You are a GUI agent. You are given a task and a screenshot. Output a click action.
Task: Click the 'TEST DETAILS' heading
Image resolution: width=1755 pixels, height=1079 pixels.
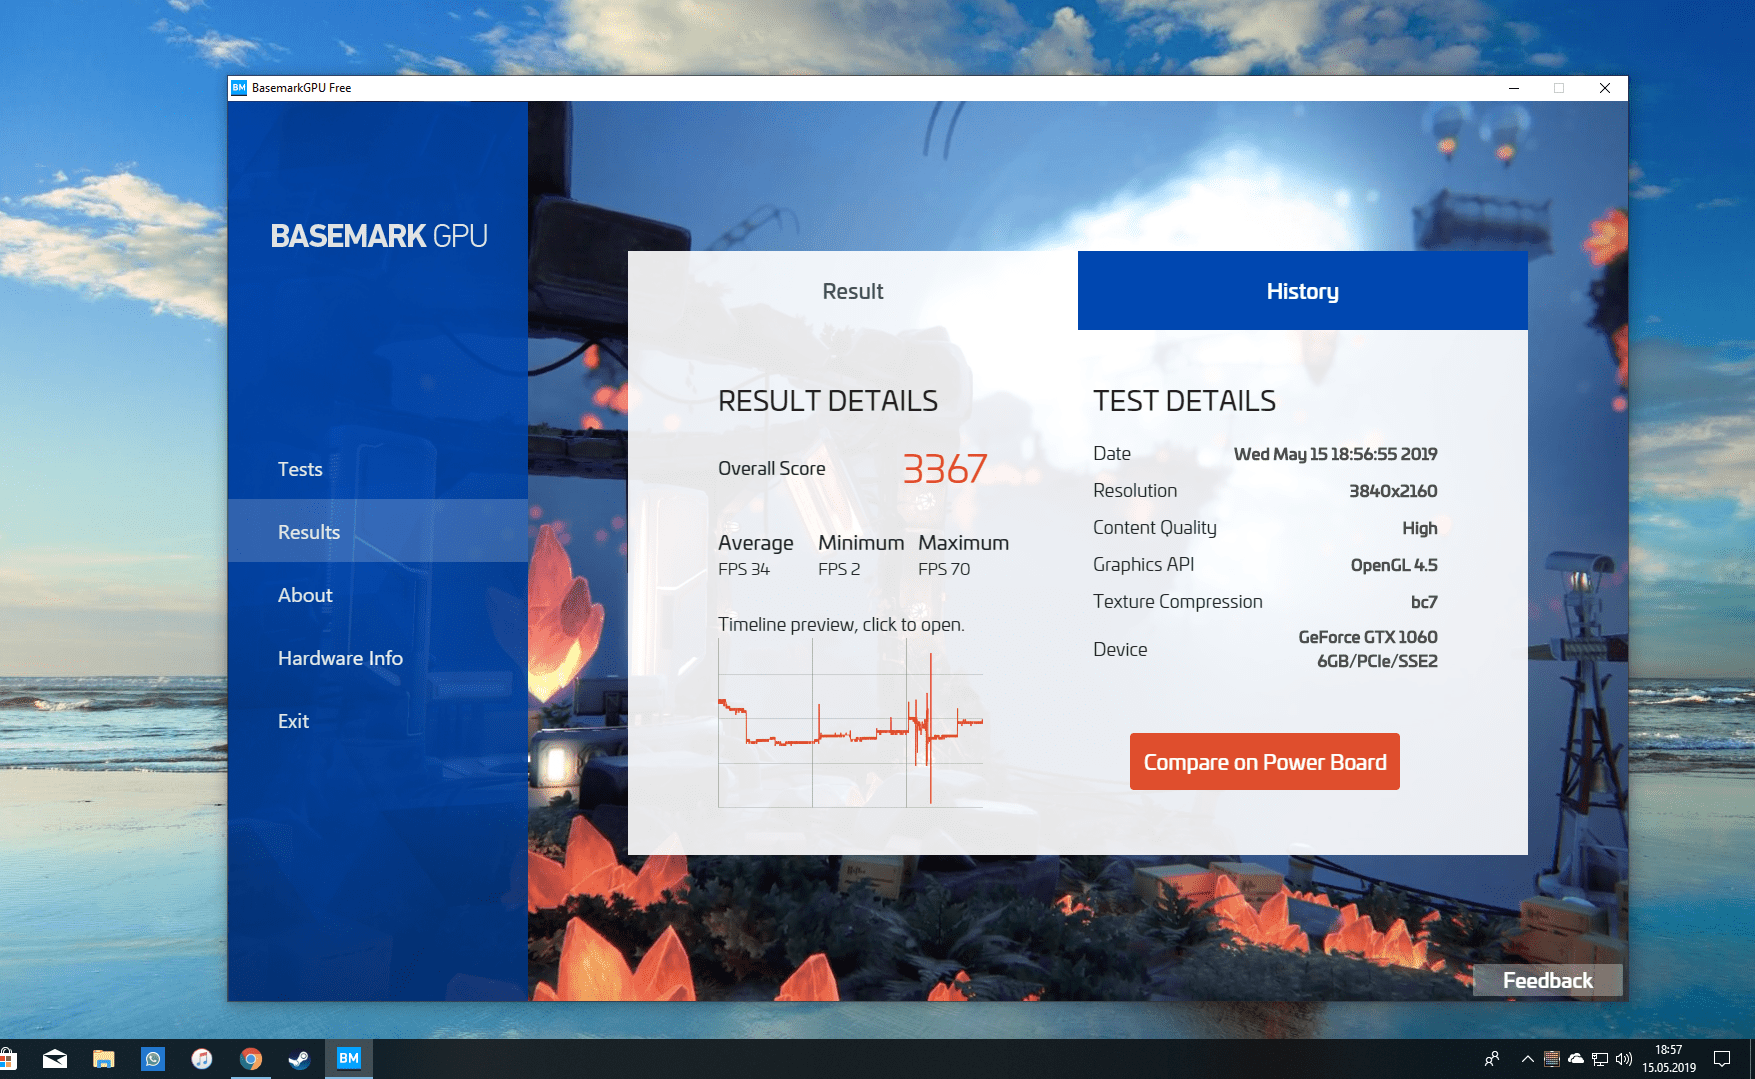pos(1184,401)
